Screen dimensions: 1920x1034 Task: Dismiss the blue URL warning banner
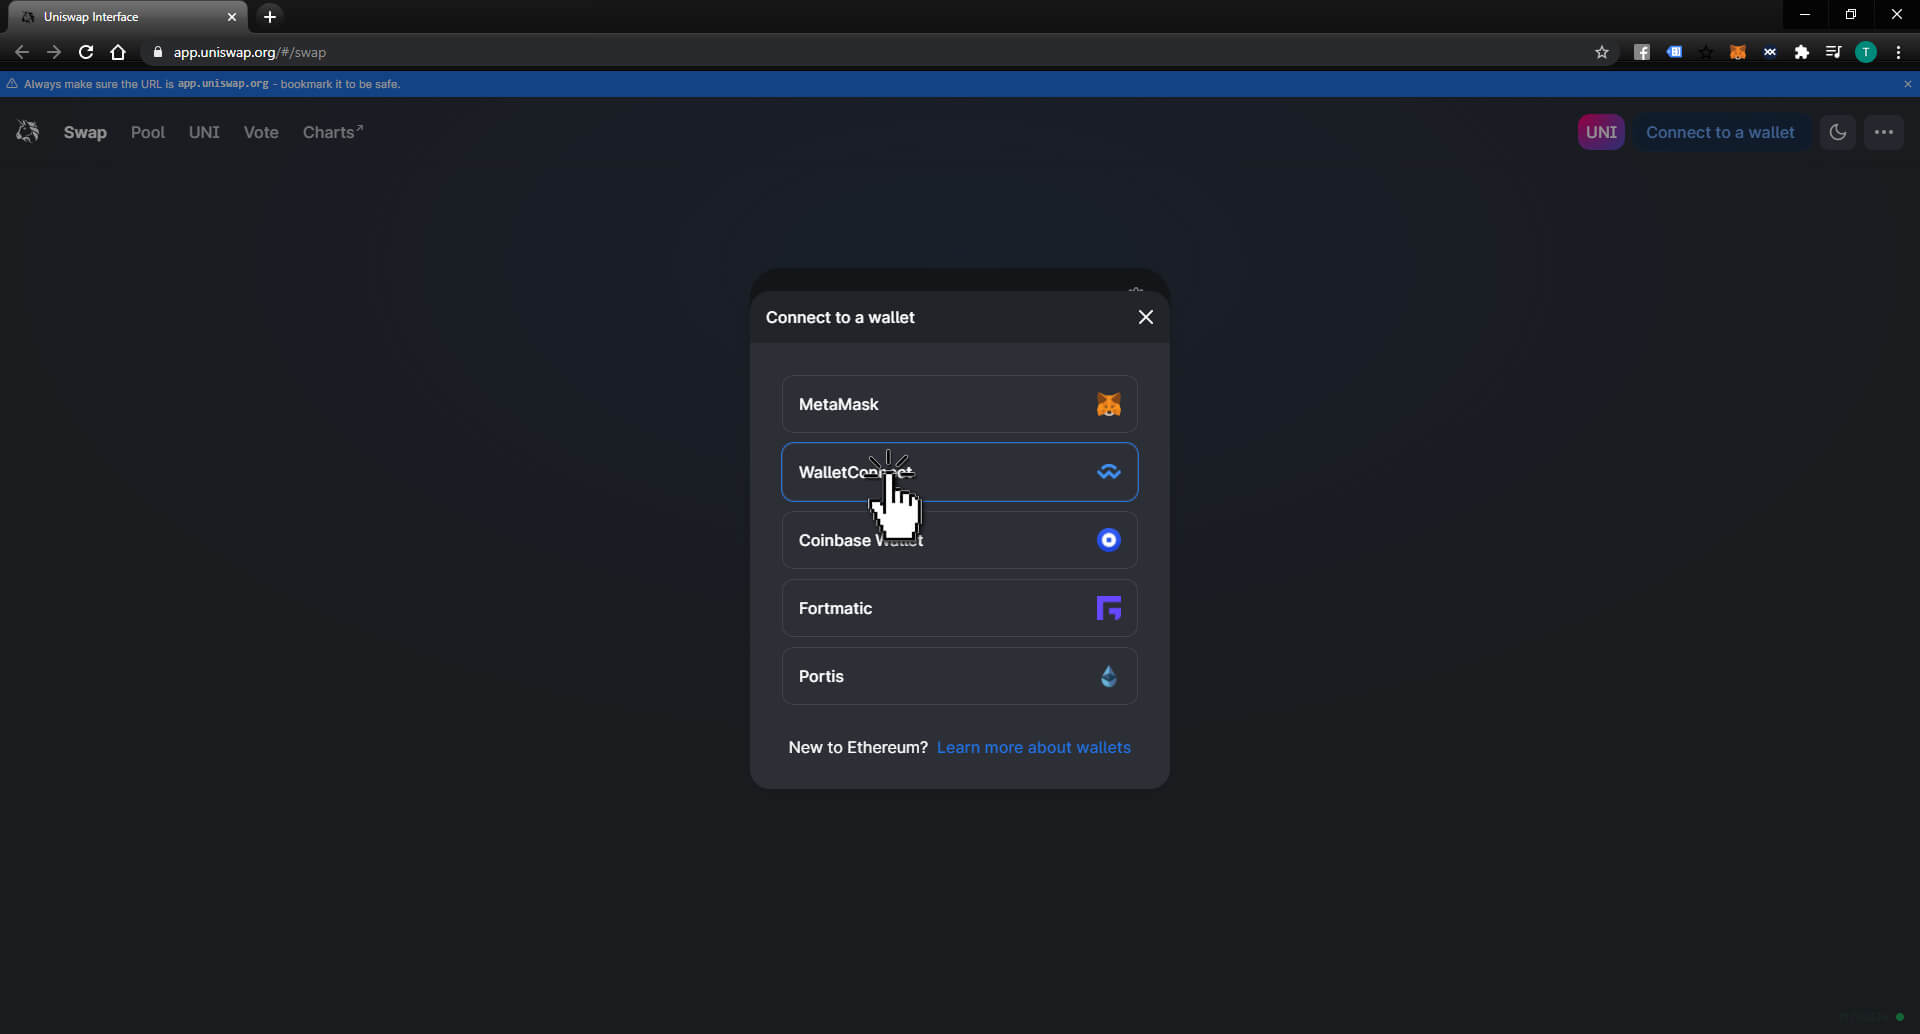pos(1908,84)
